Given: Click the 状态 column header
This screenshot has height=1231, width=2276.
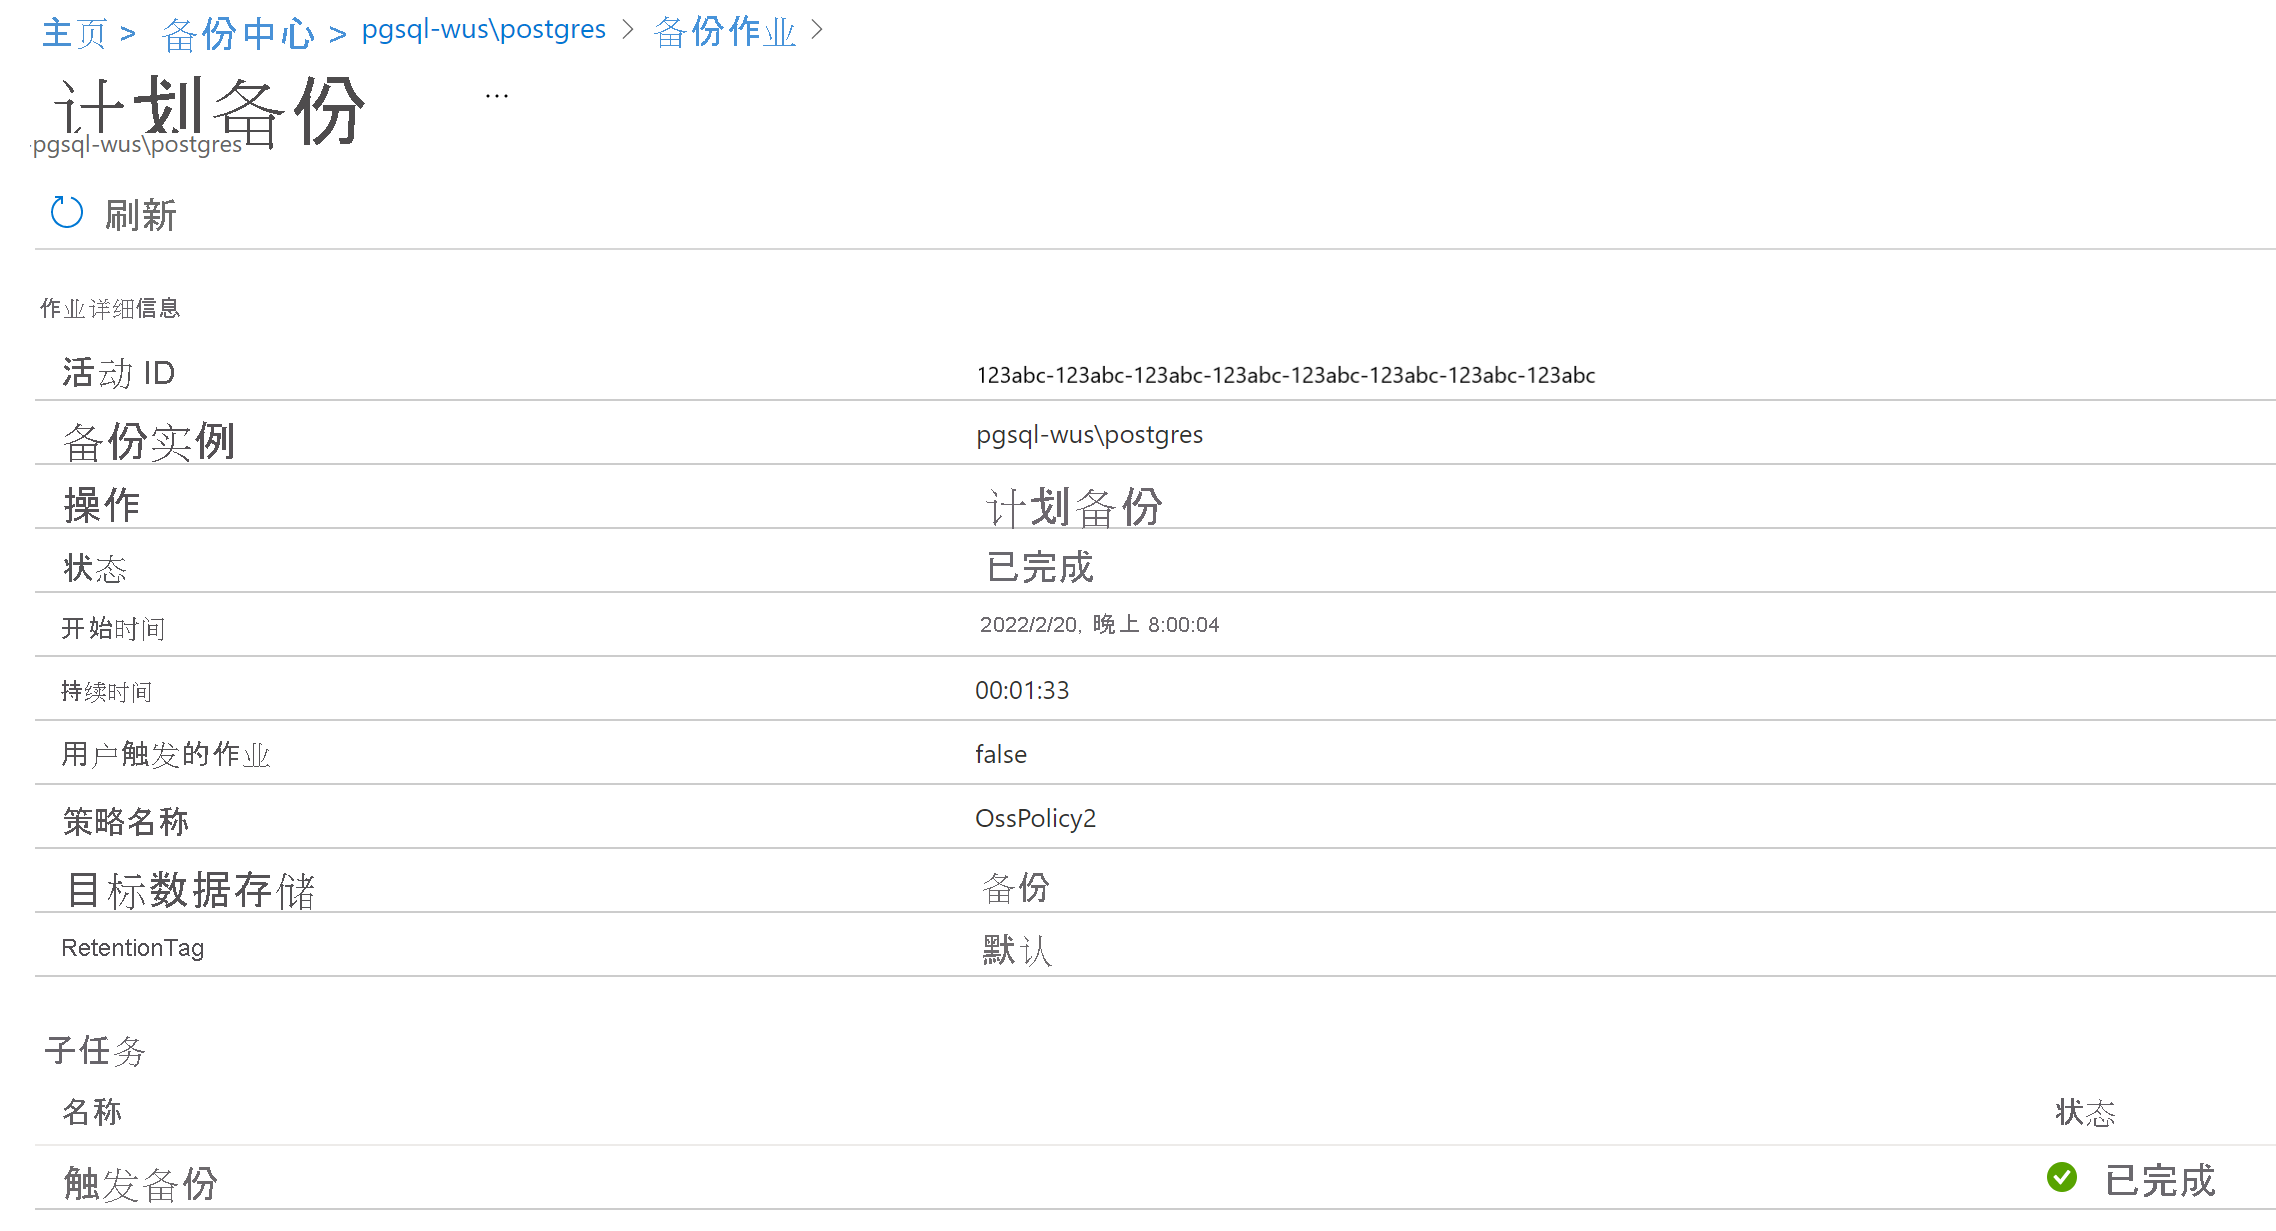Looking at the screenshot, I should [x=2087, y=1112].
